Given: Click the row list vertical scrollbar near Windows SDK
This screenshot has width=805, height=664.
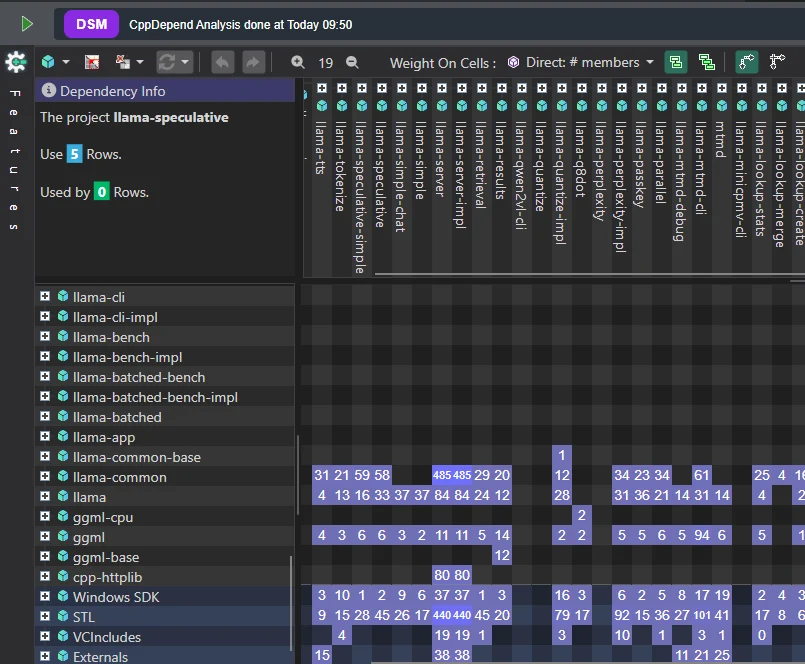Looking at the screenshot, I should [x=291, y=603].
